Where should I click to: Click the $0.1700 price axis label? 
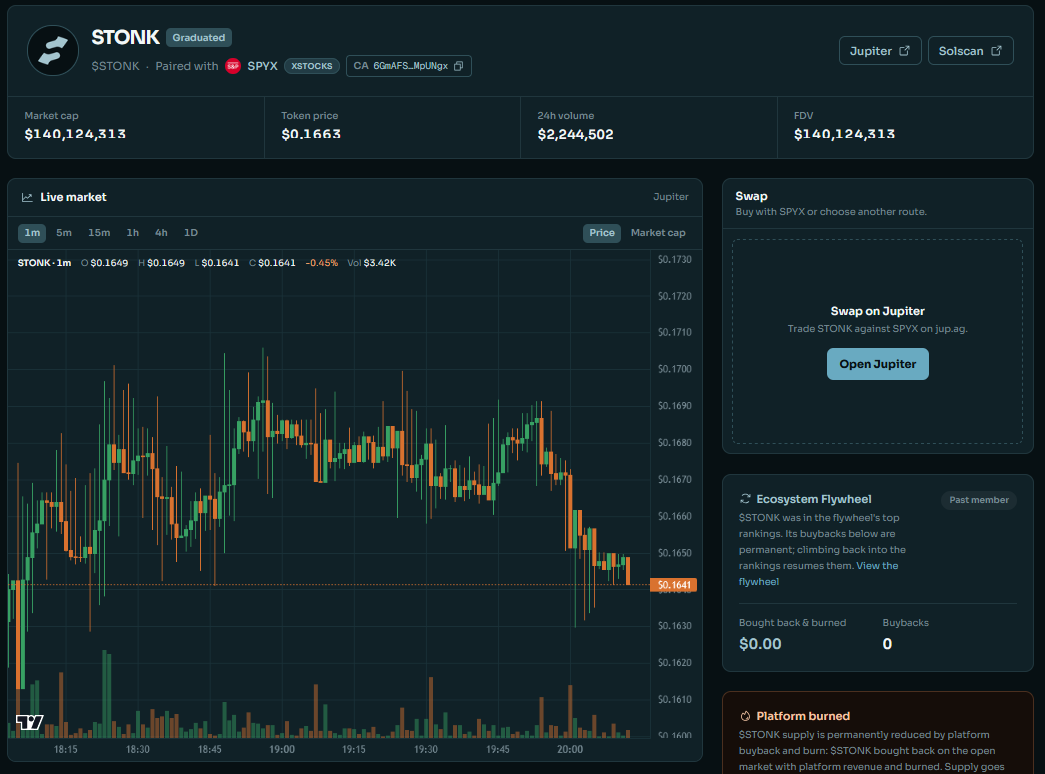click(674, 369)
